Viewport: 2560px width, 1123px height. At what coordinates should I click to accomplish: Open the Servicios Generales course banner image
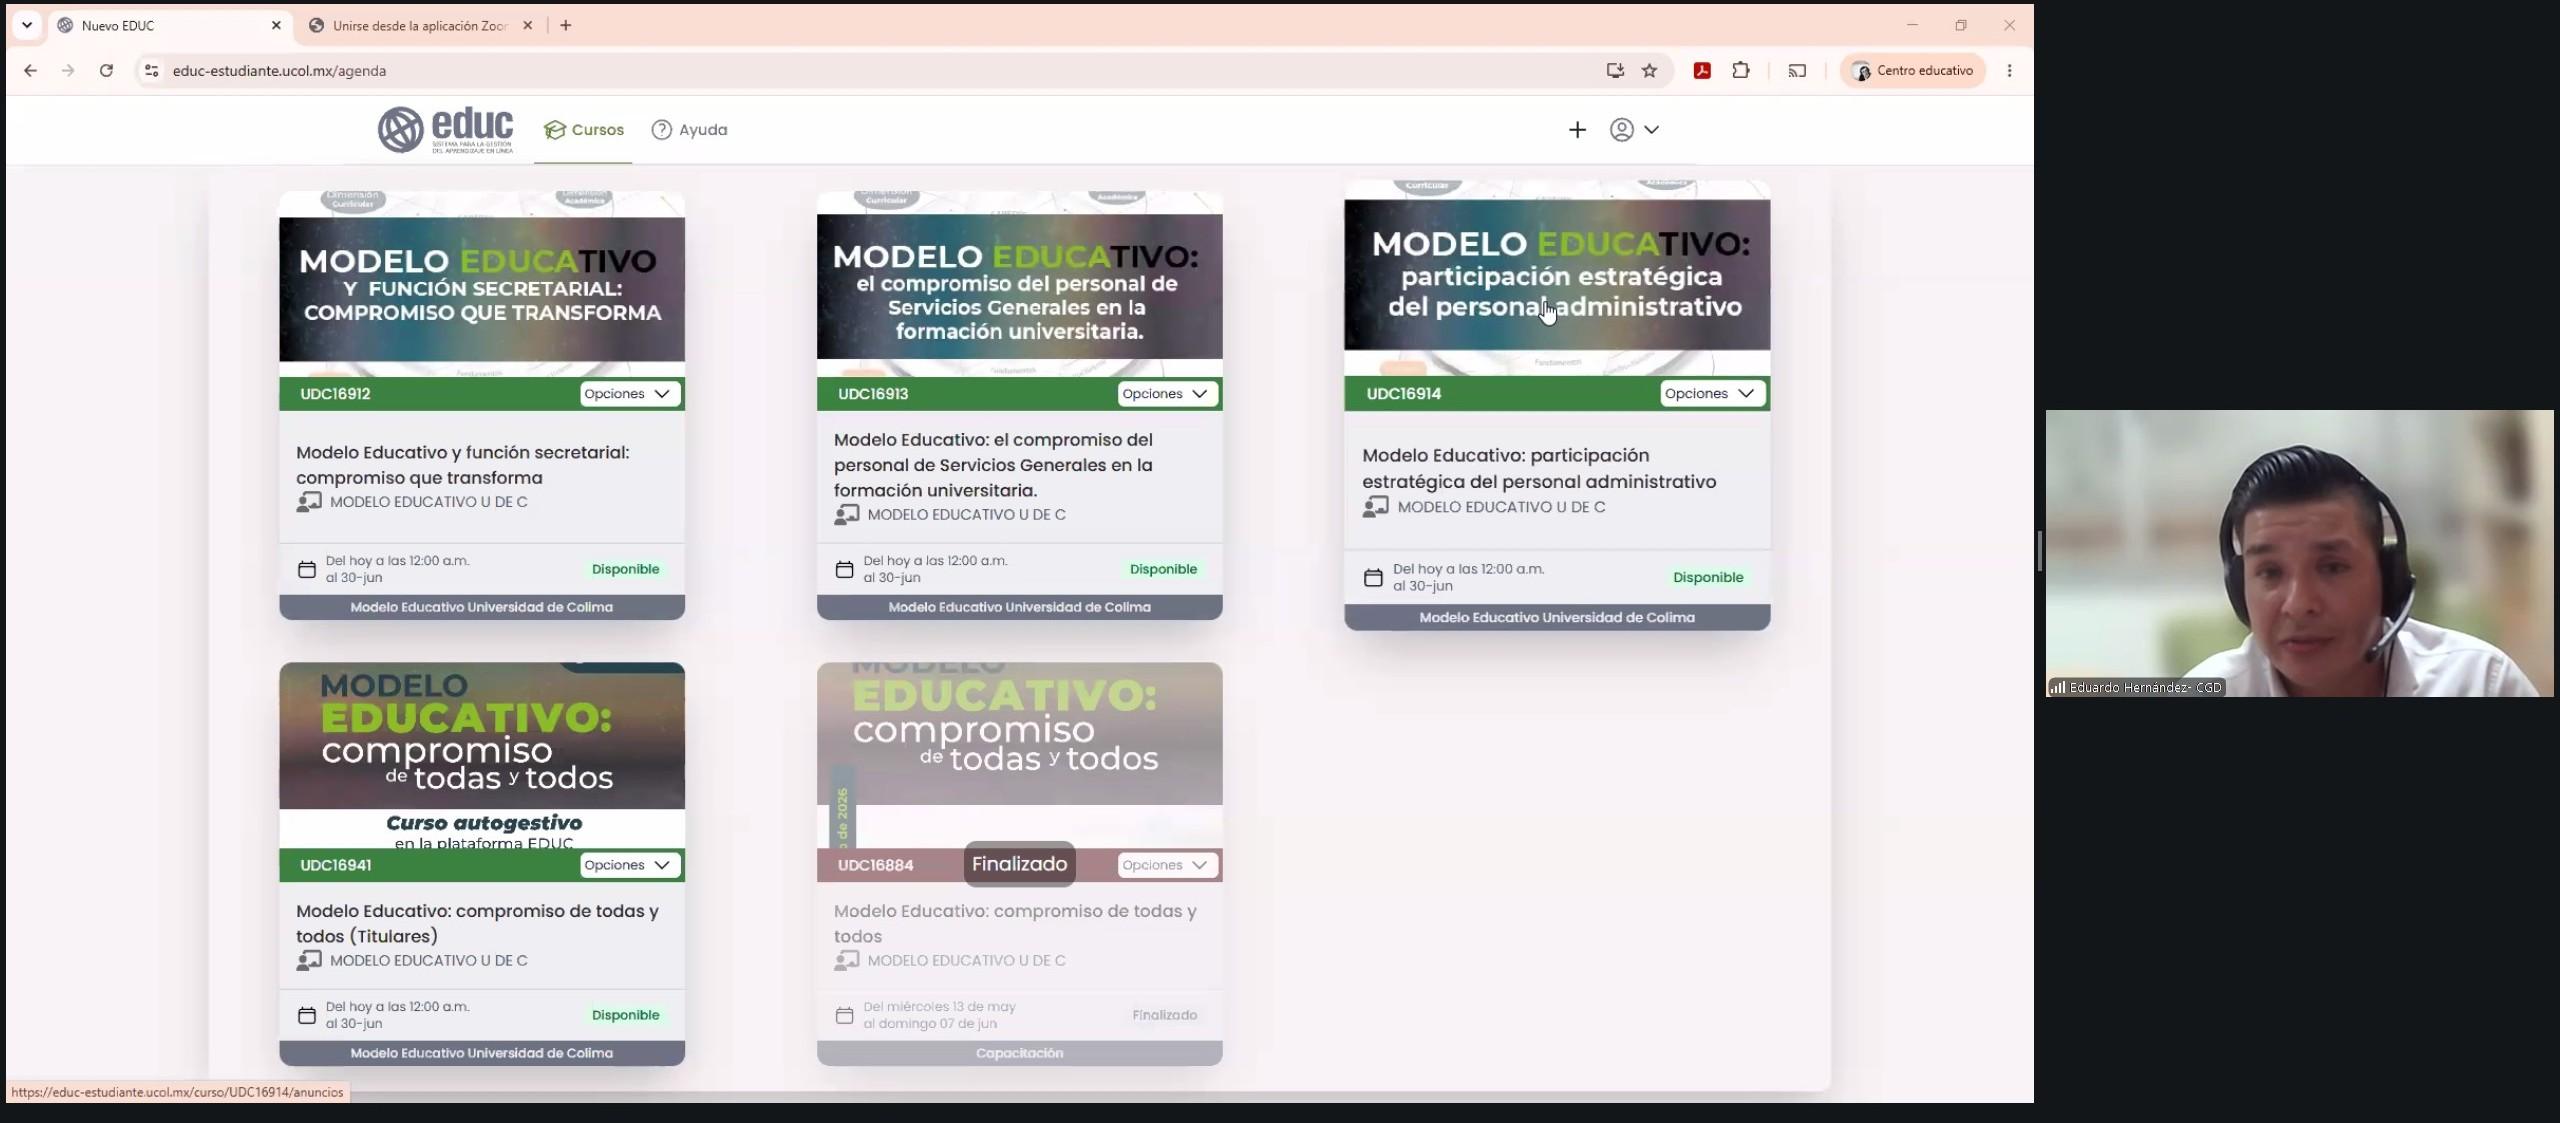point(1019,284)
